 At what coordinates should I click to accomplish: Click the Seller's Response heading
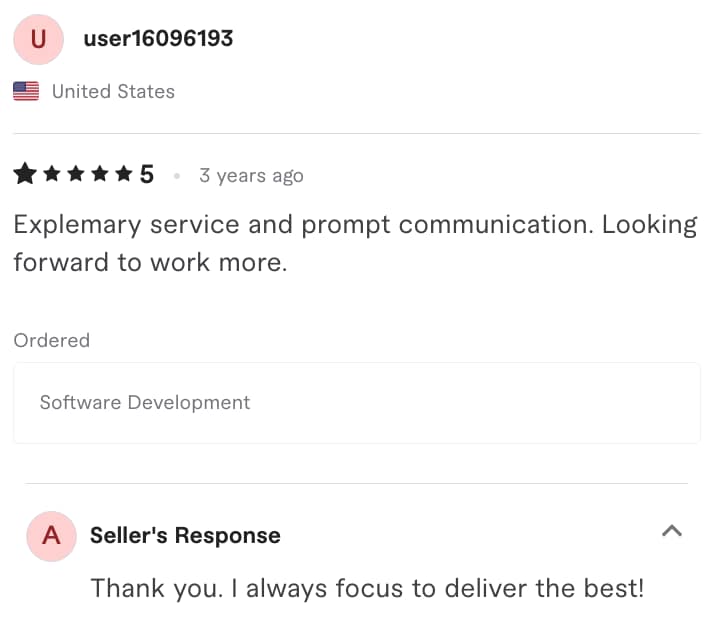click(x=185, y=535)
